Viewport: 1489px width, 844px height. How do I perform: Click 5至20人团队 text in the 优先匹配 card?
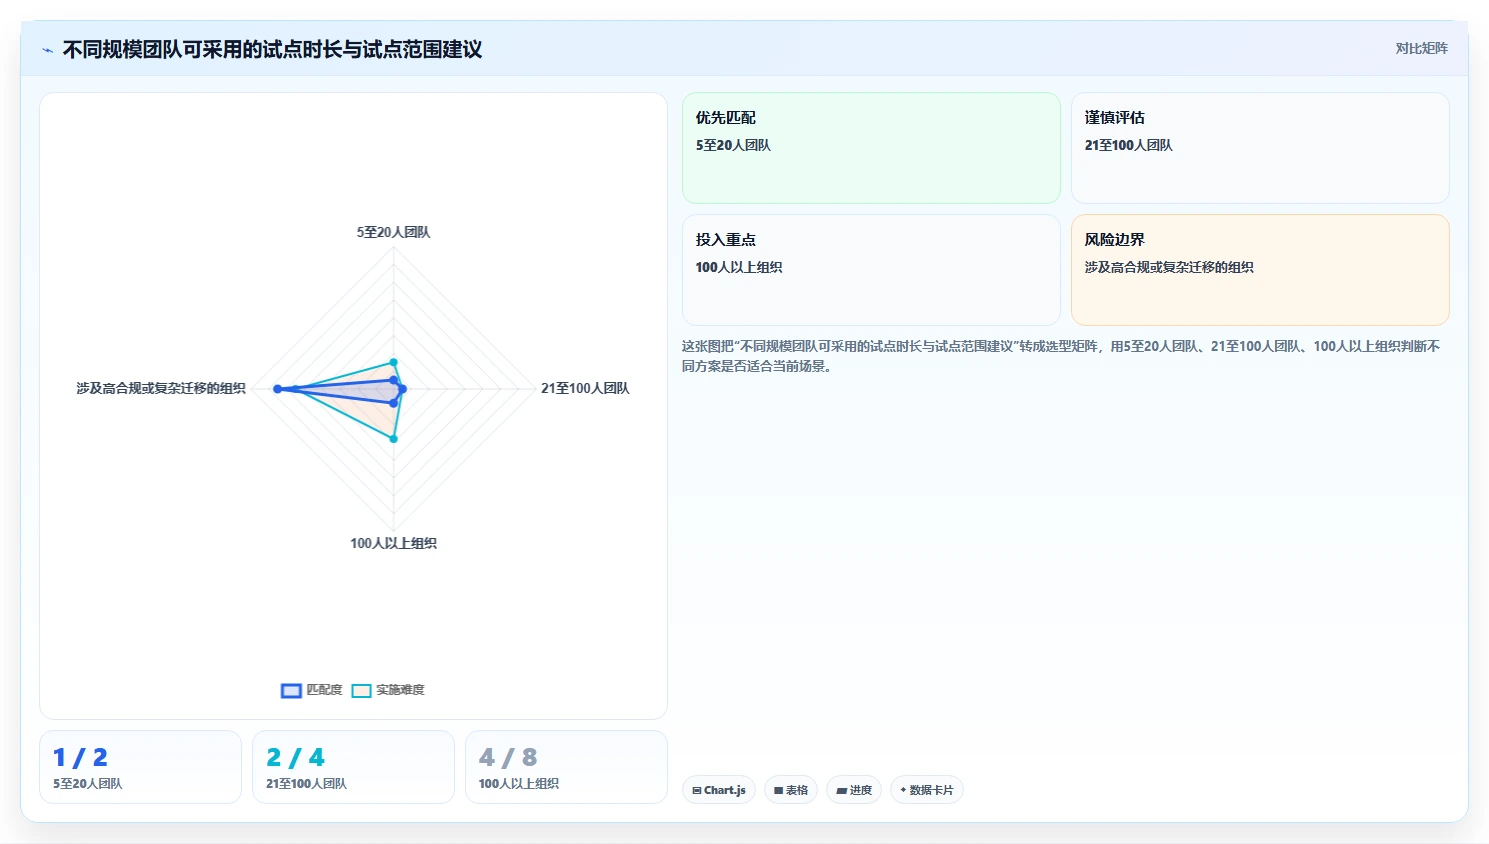click(733, 145)
